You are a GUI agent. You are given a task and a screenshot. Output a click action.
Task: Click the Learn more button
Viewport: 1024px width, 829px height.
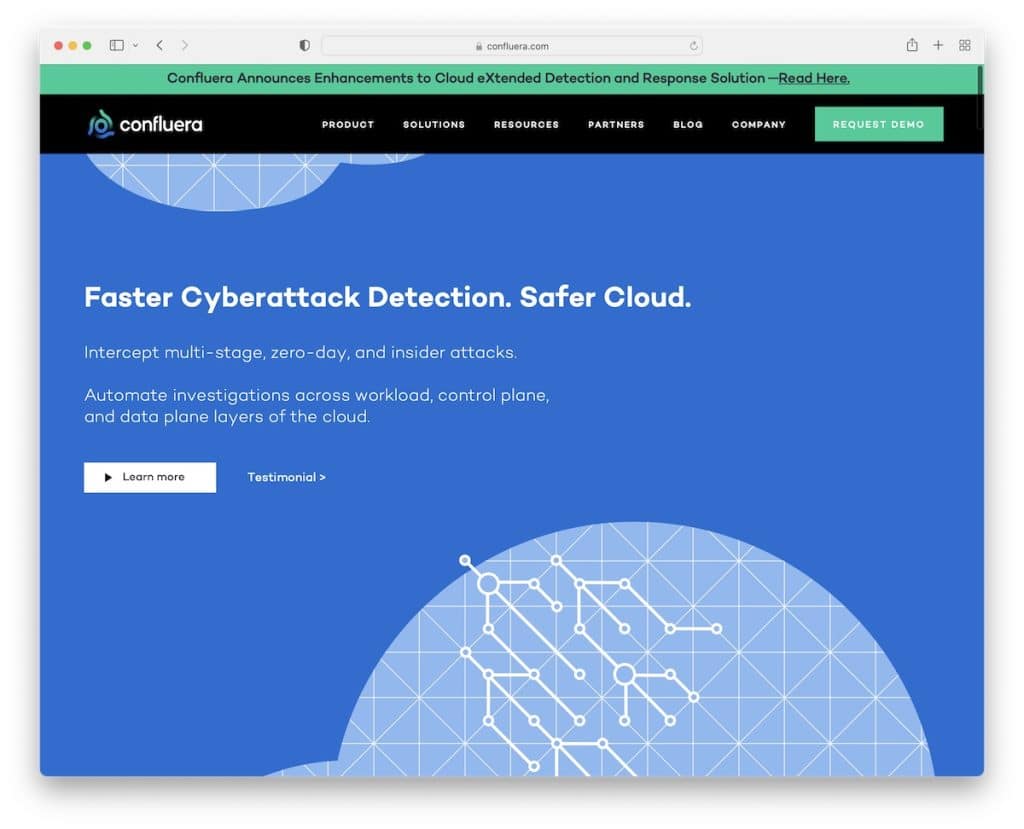pyautogui.click(x=150, y=478)
